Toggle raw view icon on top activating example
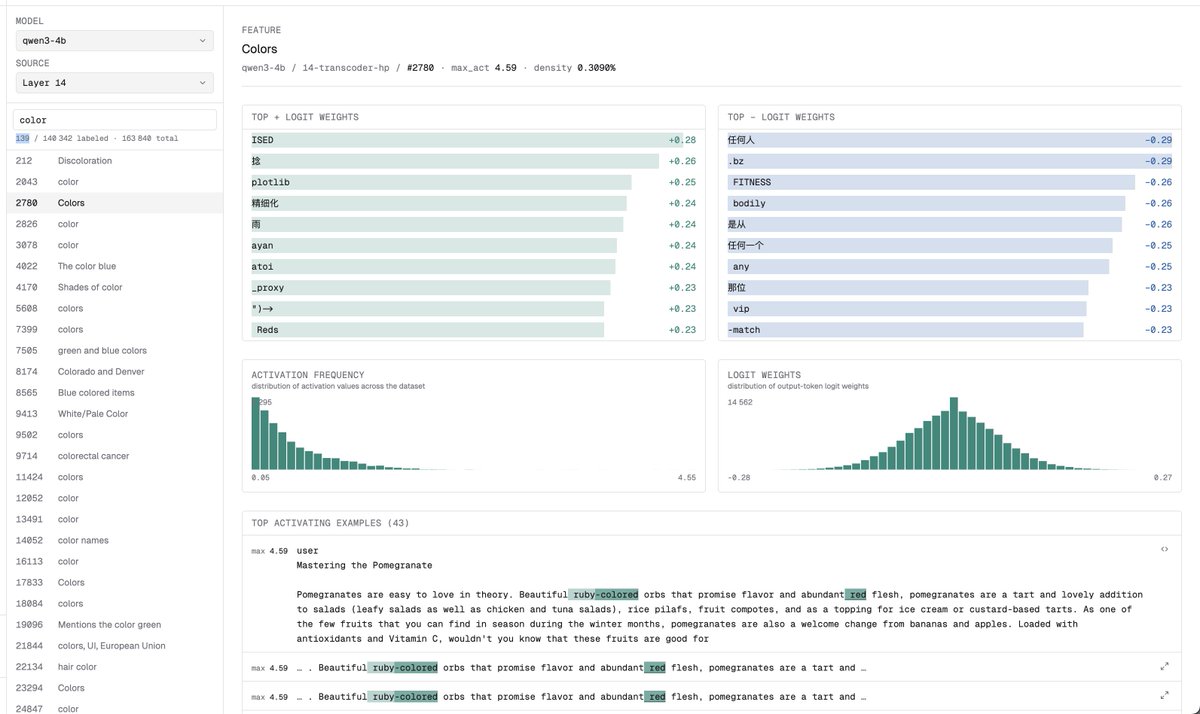 [x=1164, y=549]
